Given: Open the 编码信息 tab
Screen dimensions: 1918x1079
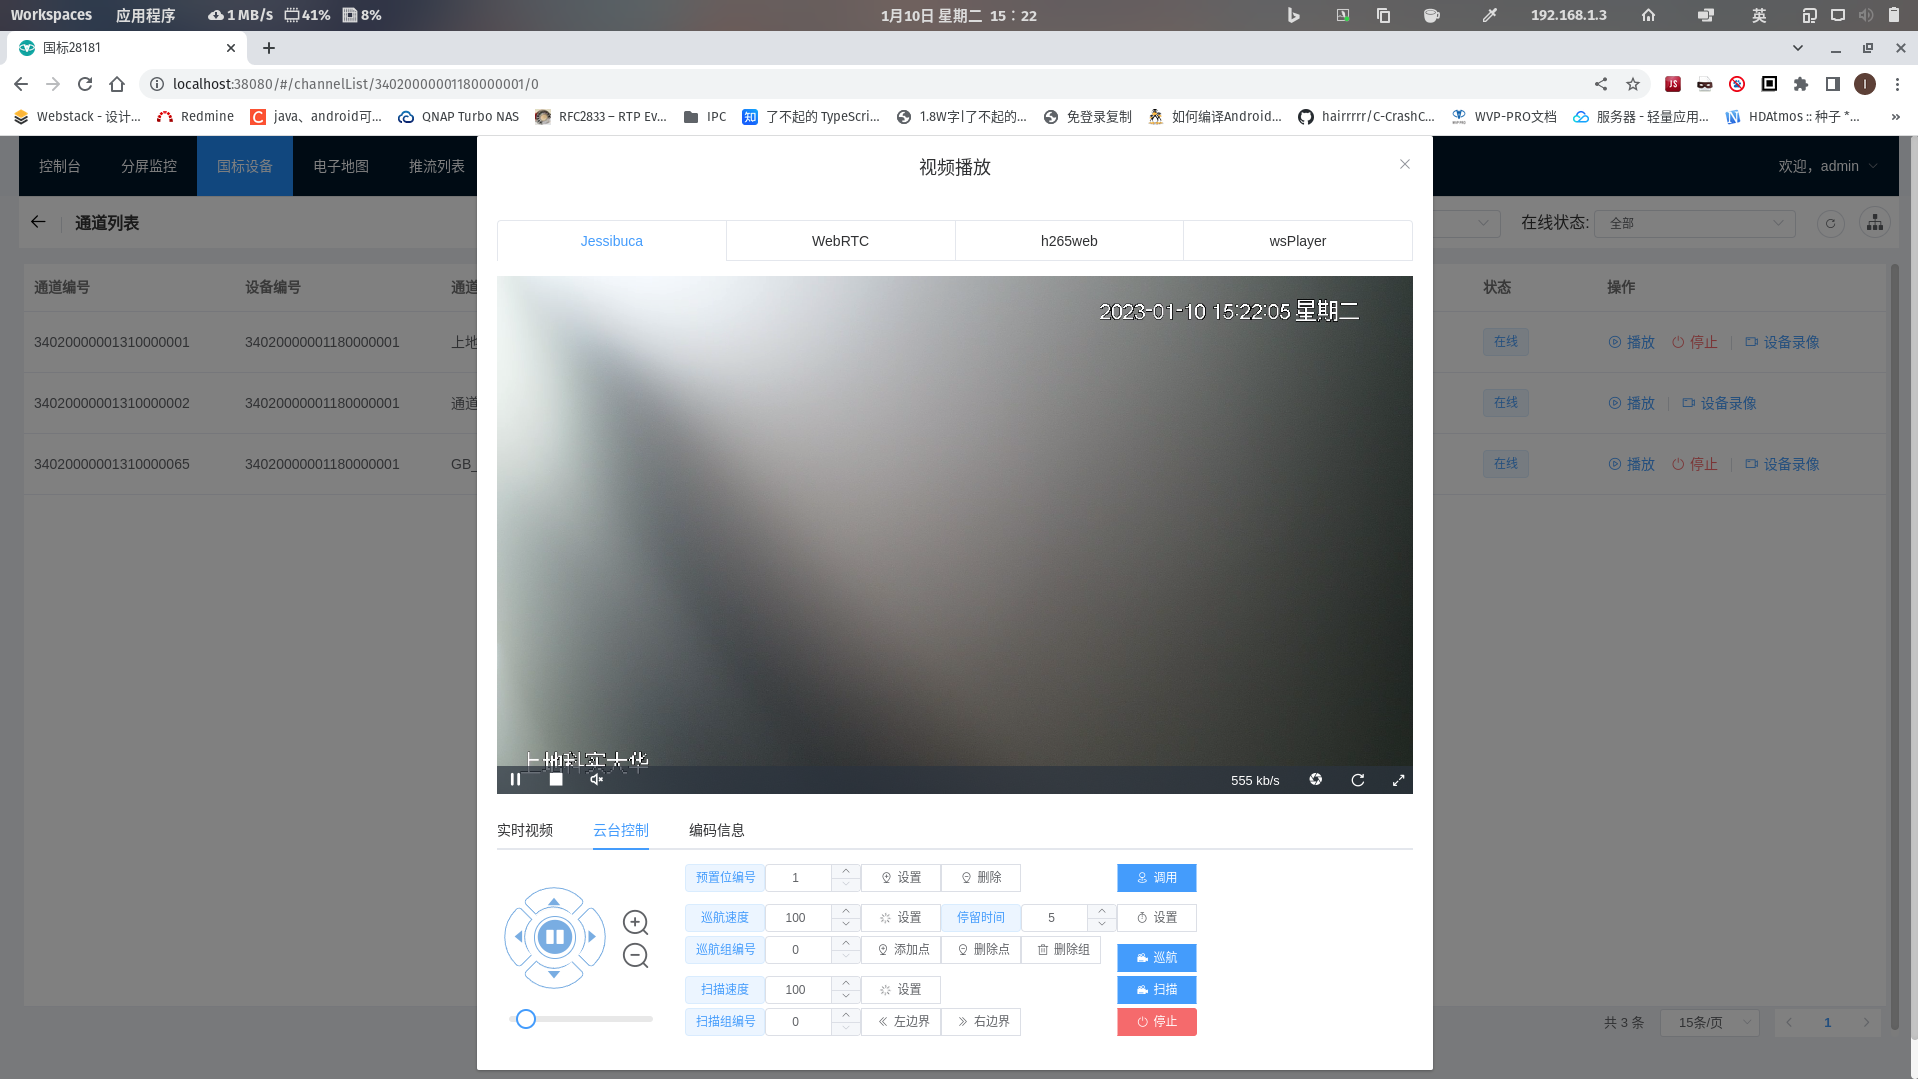Looking at the screenshot, I should pos(716,830).
